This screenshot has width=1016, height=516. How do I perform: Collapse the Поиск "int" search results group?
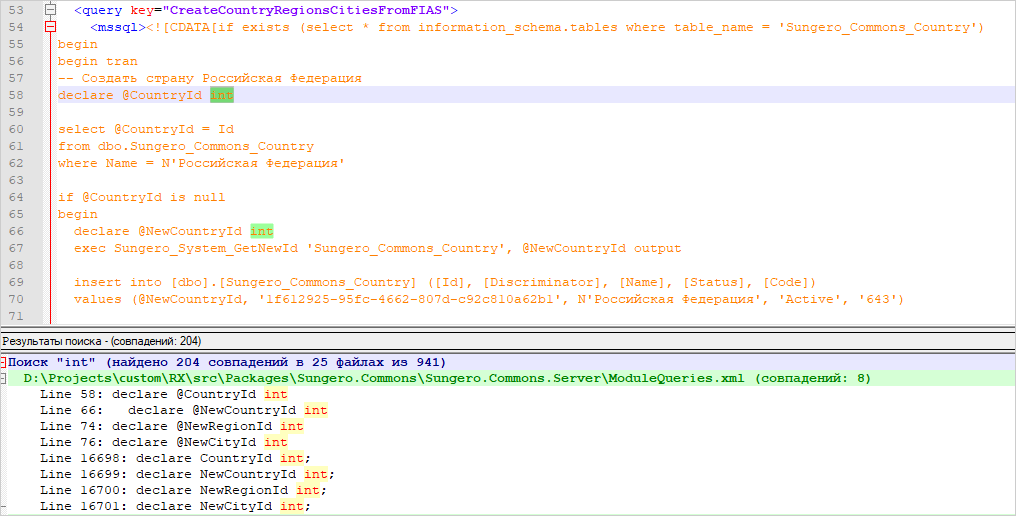pyautogui.click(x=4, y=361)
